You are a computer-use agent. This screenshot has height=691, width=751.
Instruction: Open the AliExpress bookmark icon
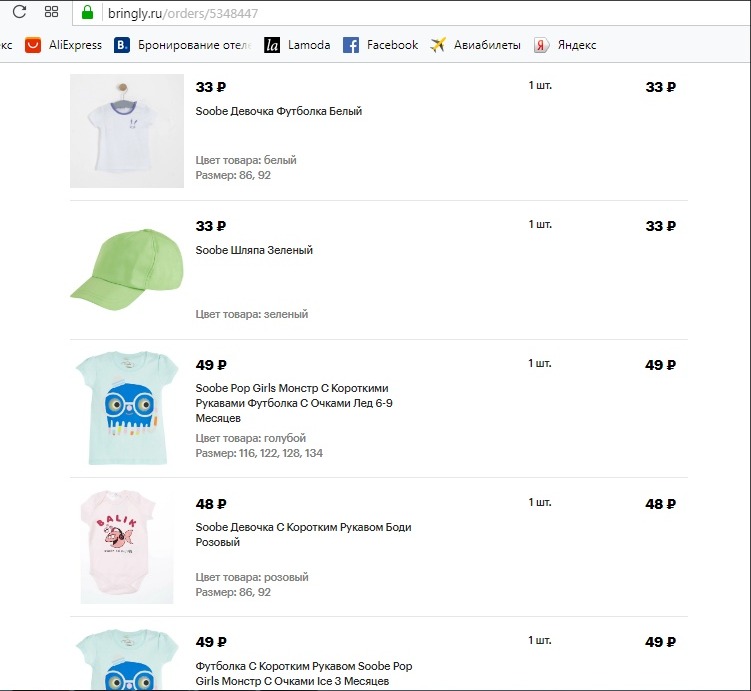[33, 45]
